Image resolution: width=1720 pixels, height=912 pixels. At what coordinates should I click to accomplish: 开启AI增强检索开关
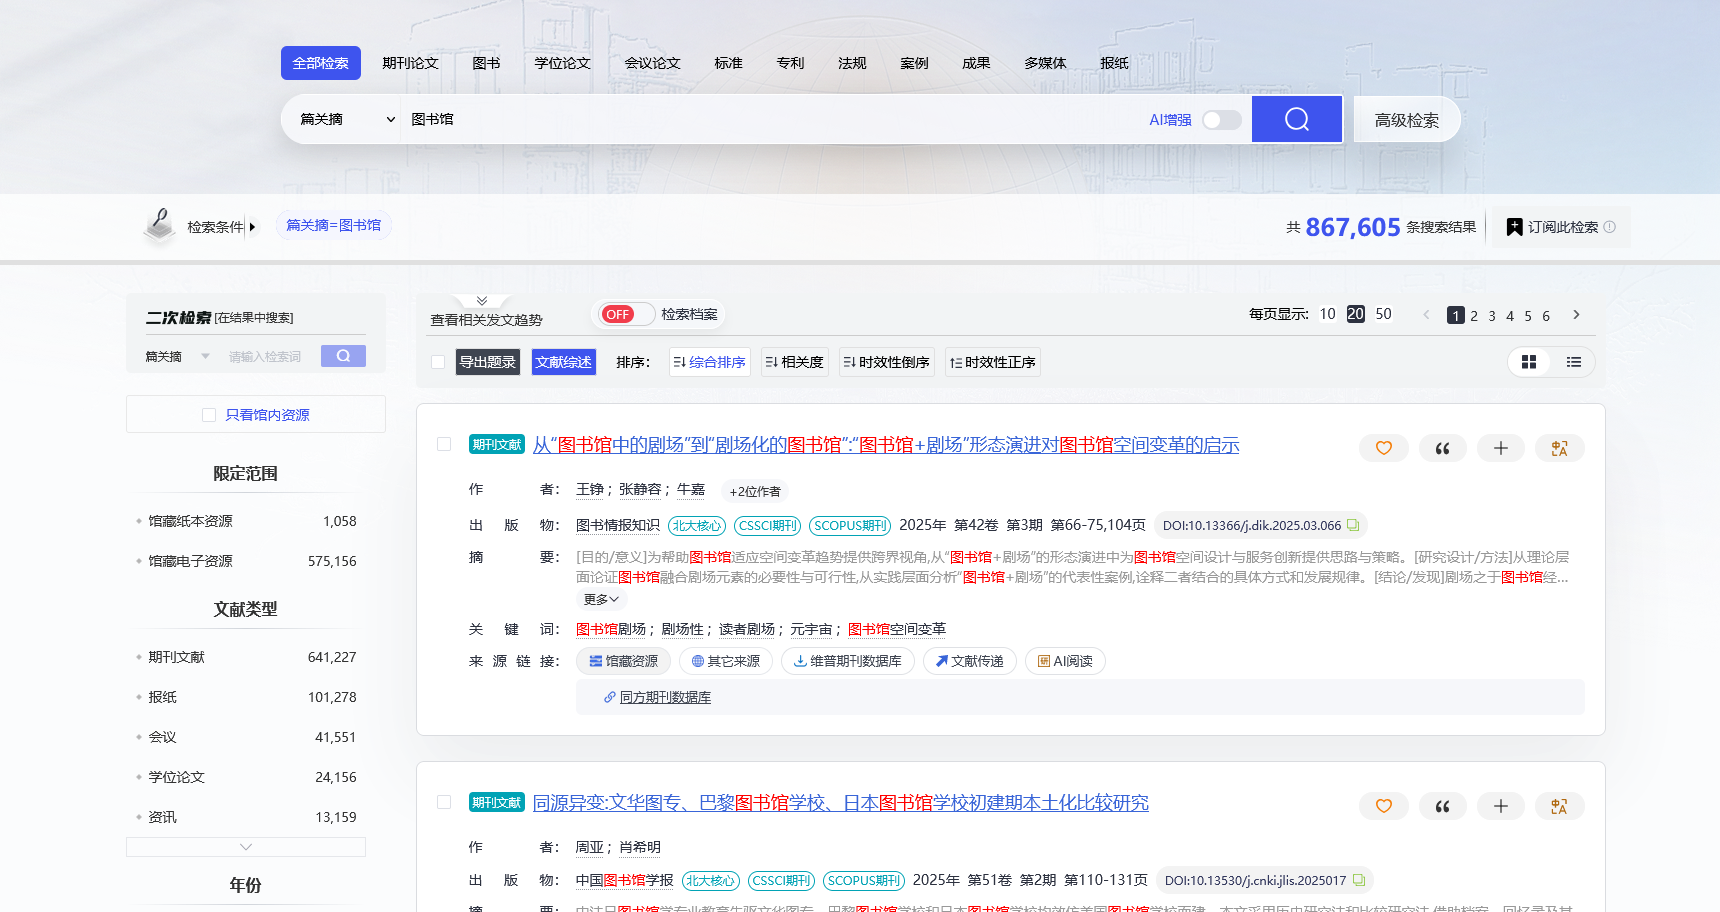[1220, 119]
